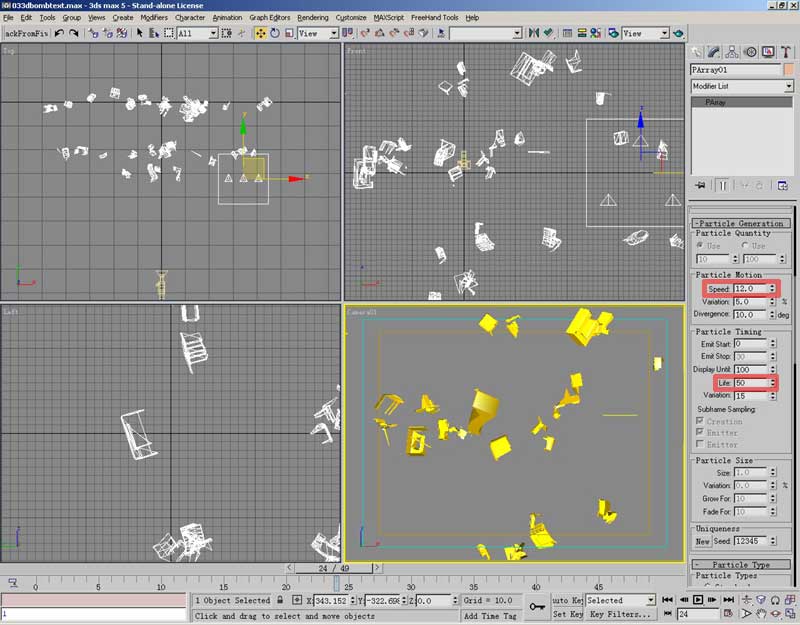800x625 pixels.
Task: Open the Selected key filter dropdown
Action: click(620, 600)
